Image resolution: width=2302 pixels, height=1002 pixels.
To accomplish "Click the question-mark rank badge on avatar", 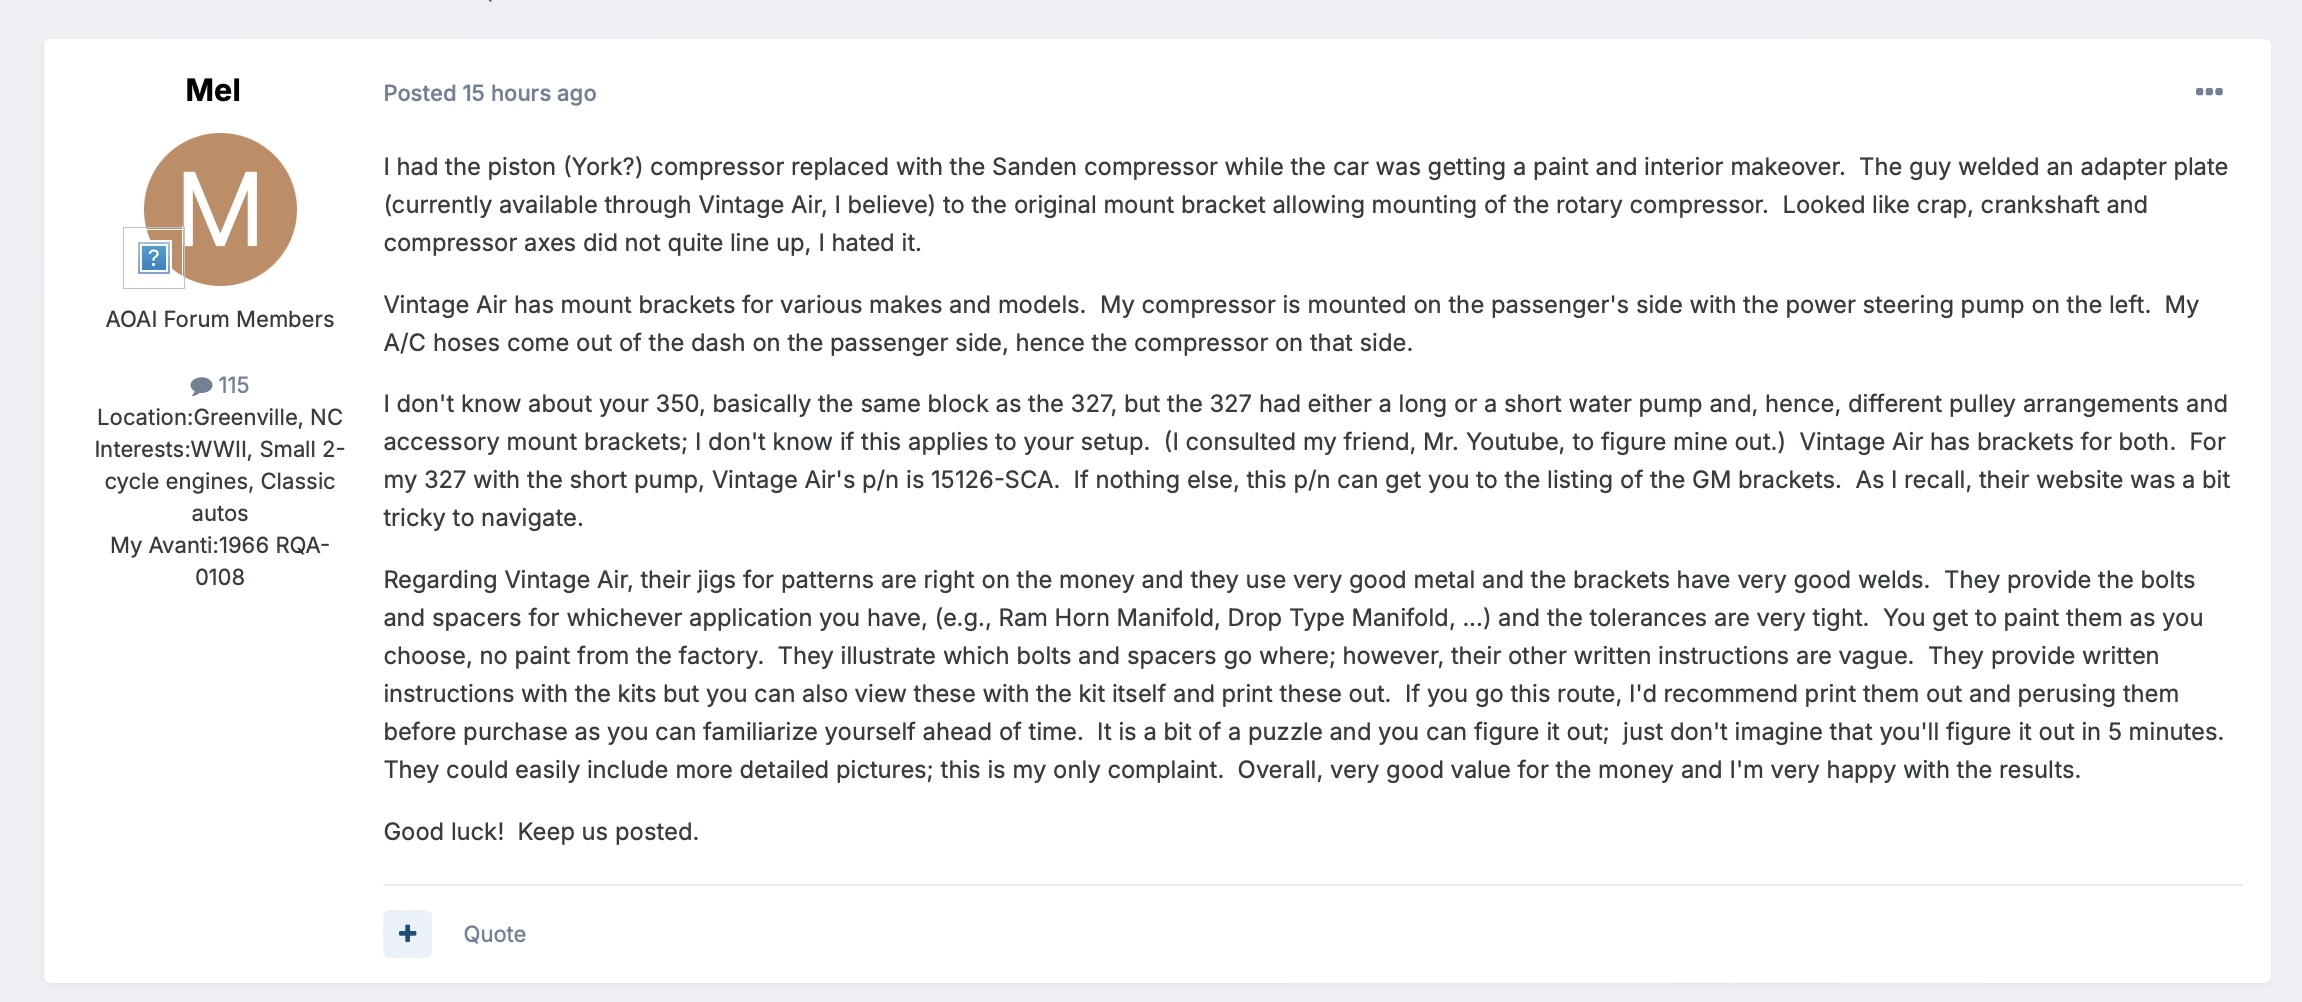I will pyautogui.click(x=153, y=258).
